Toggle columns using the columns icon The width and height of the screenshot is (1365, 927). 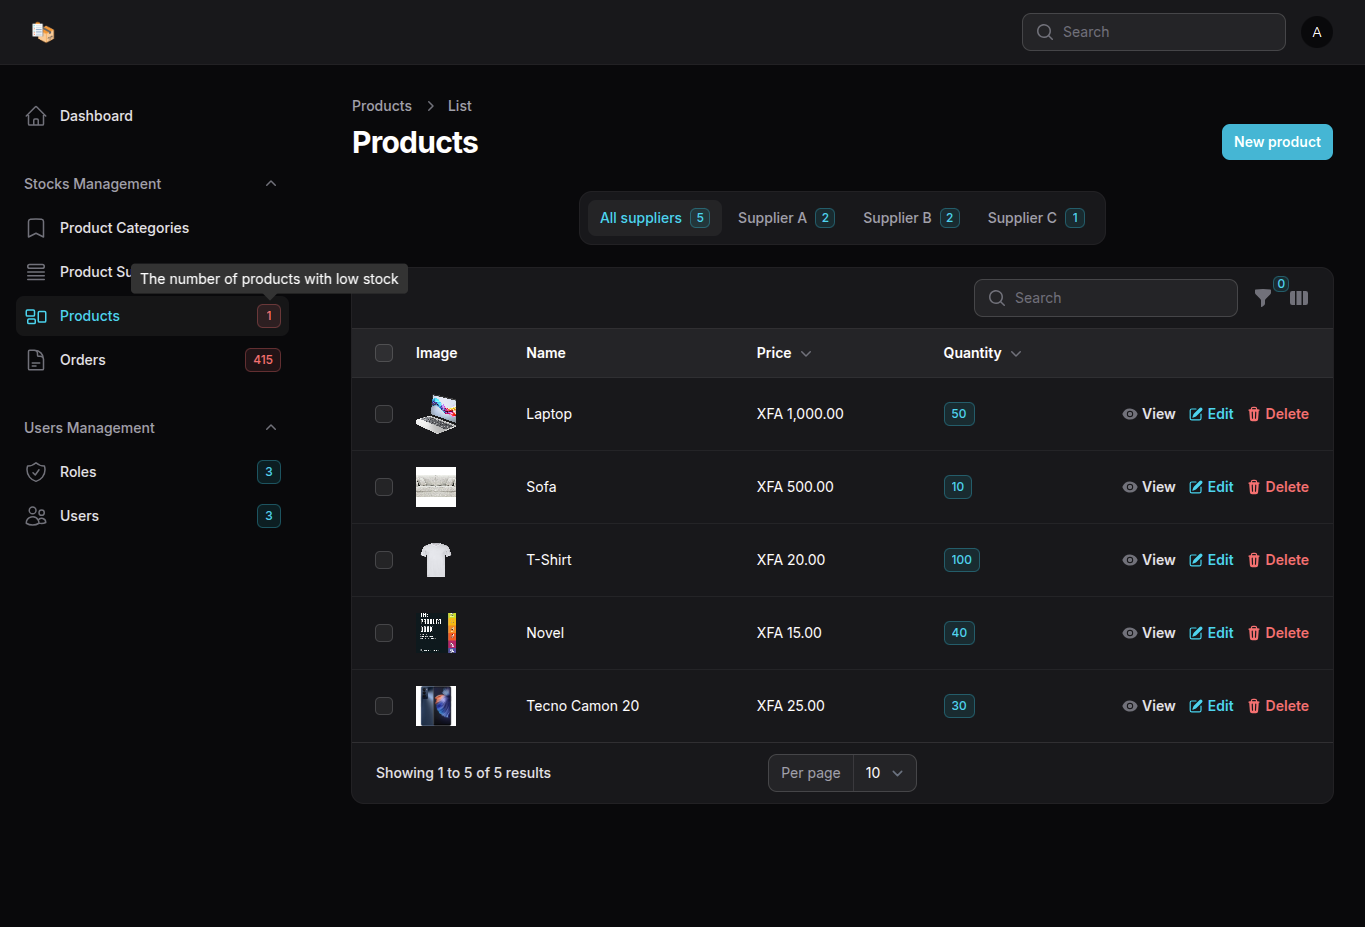pos(1299,298)
